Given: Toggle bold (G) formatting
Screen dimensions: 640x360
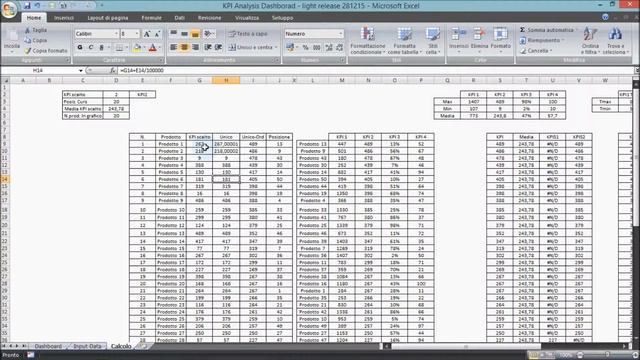Looking at the screenshot, I should [x=80, y=47].
